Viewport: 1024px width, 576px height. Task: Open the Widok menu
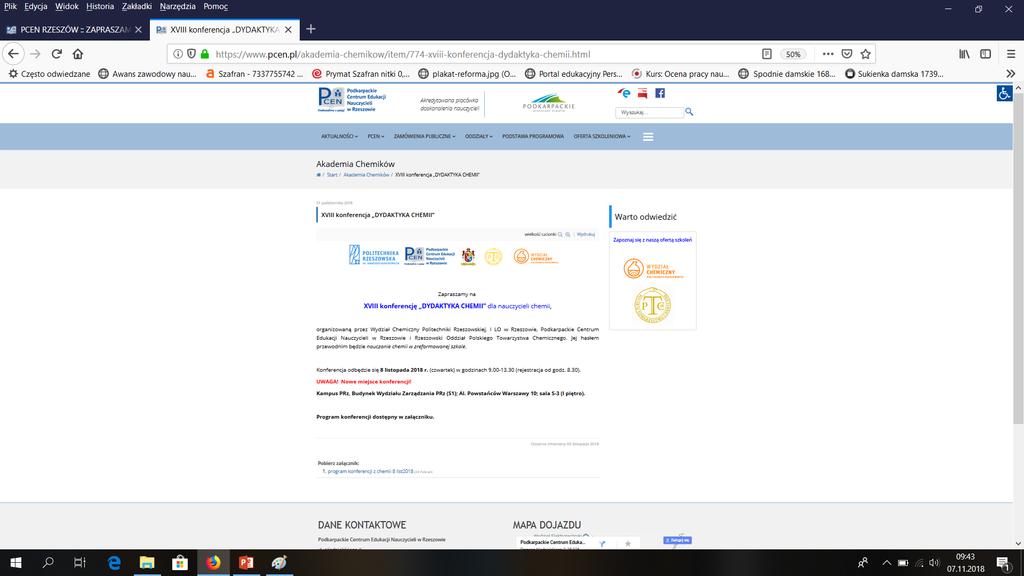point(67,7)
